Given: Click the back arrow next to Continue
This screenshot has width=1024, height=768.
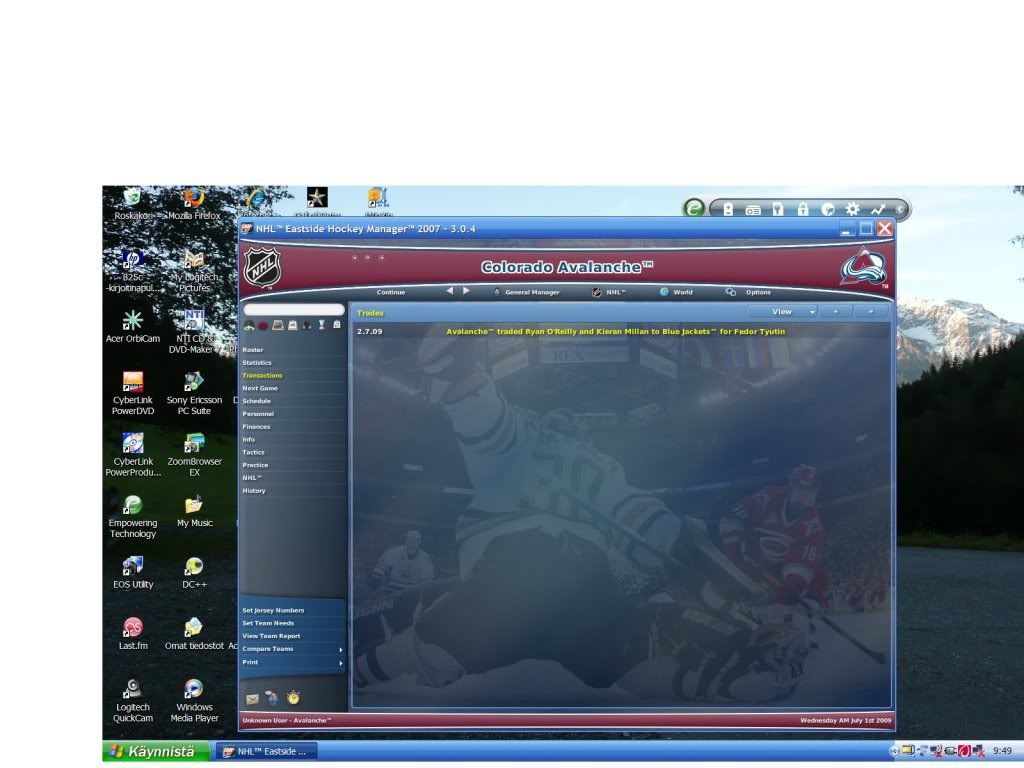Looking at the screenshot, I should (x=450, y=291).
